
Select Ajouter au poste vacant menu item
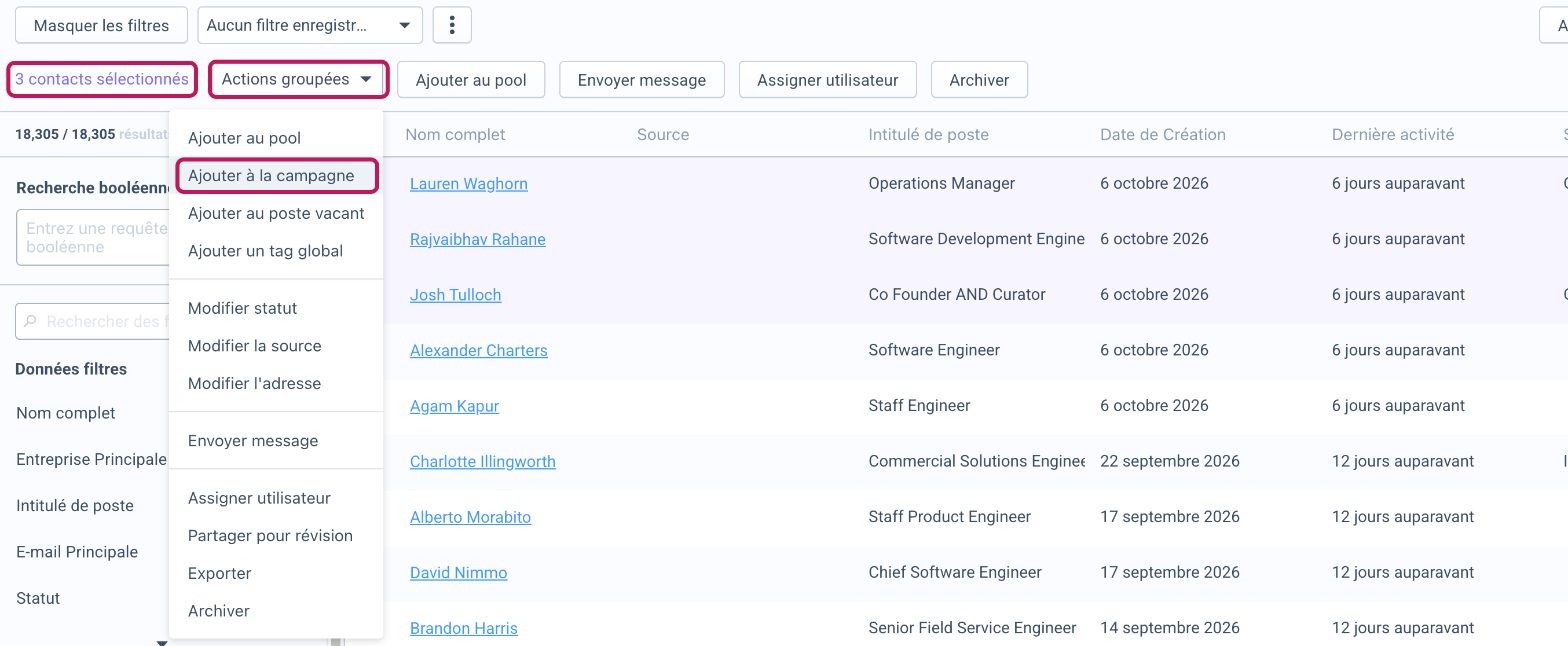pos(276,213)
